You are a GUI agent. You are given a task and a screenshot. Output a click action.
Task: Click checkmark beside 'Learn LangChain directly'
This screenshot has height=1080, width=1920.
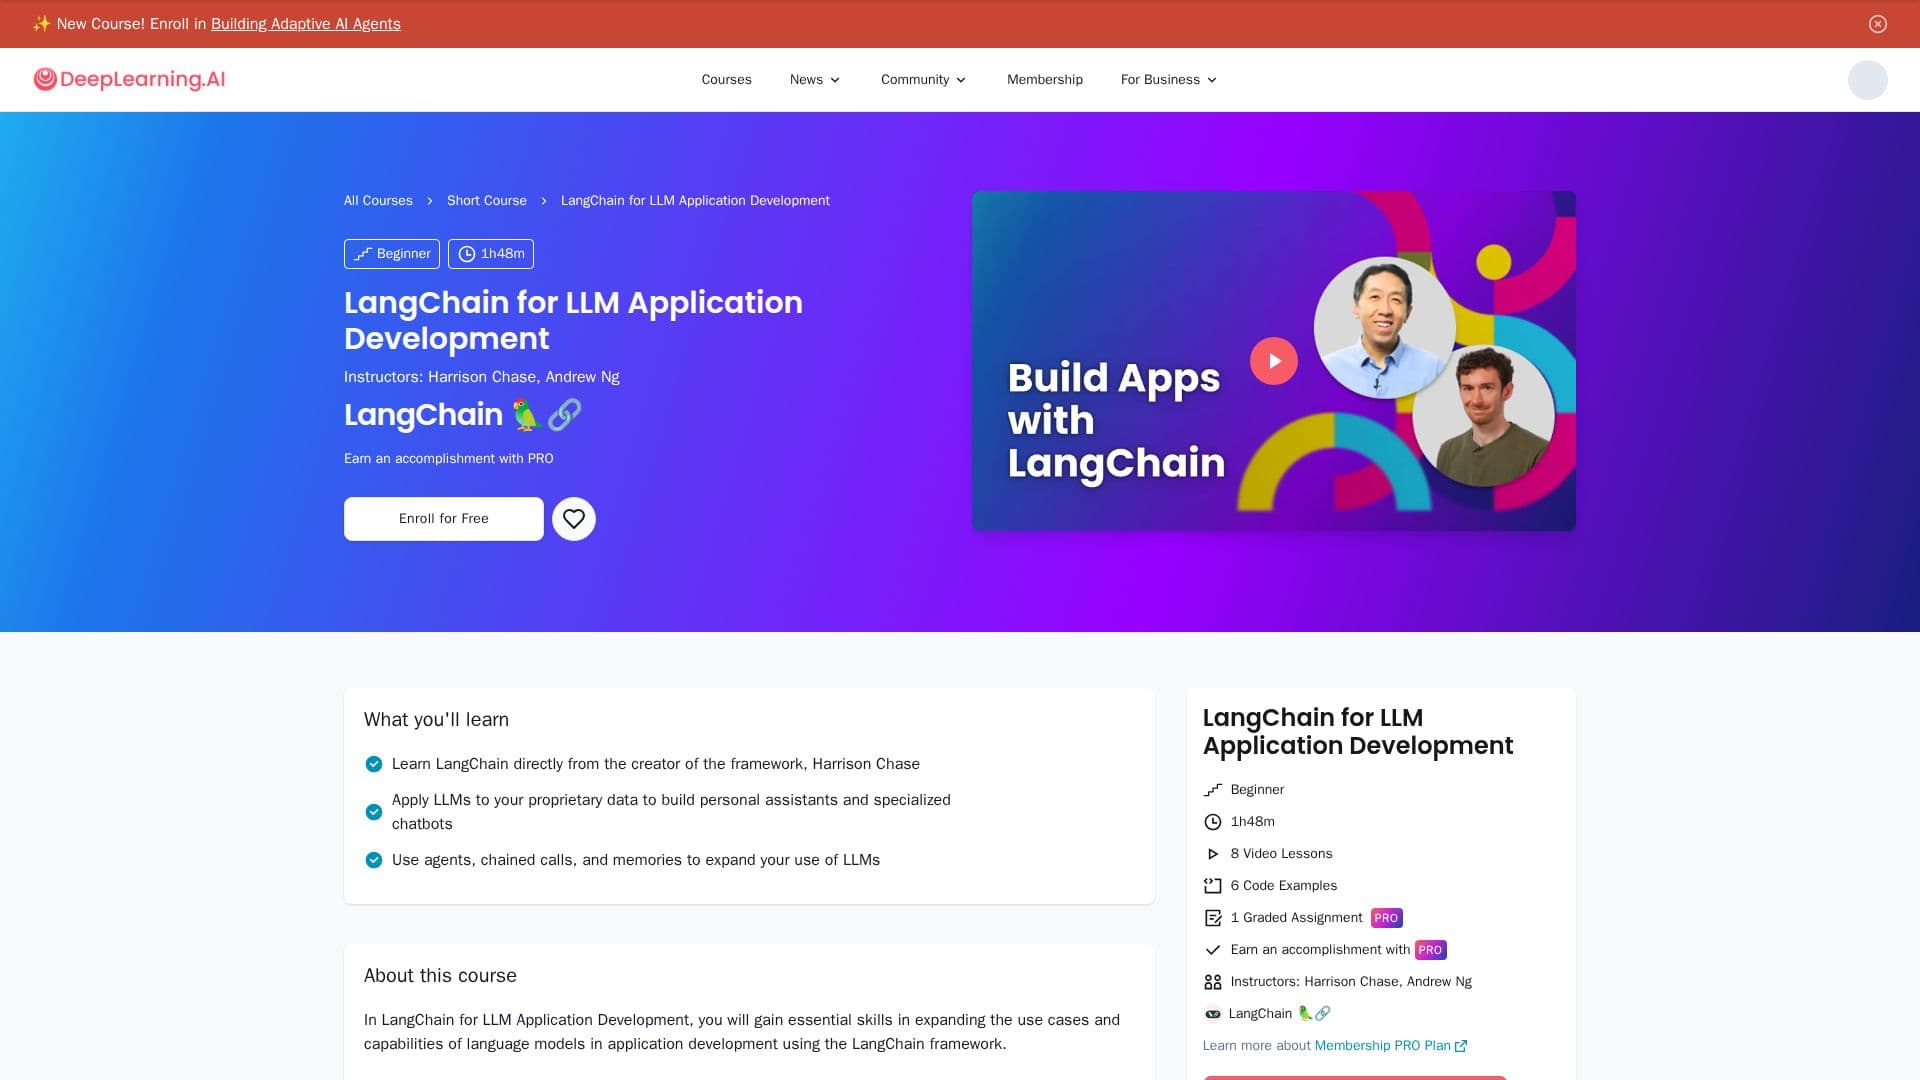click(x=373, y=764)
